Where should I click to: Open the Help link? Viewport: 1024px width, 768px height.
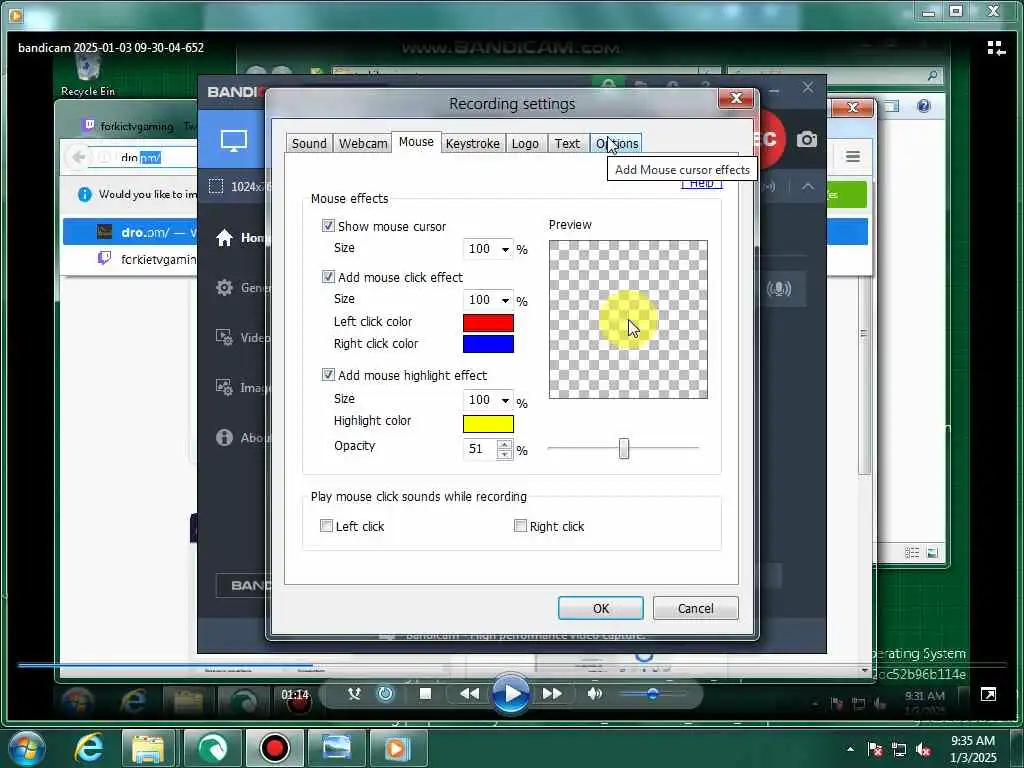[701, 184]
